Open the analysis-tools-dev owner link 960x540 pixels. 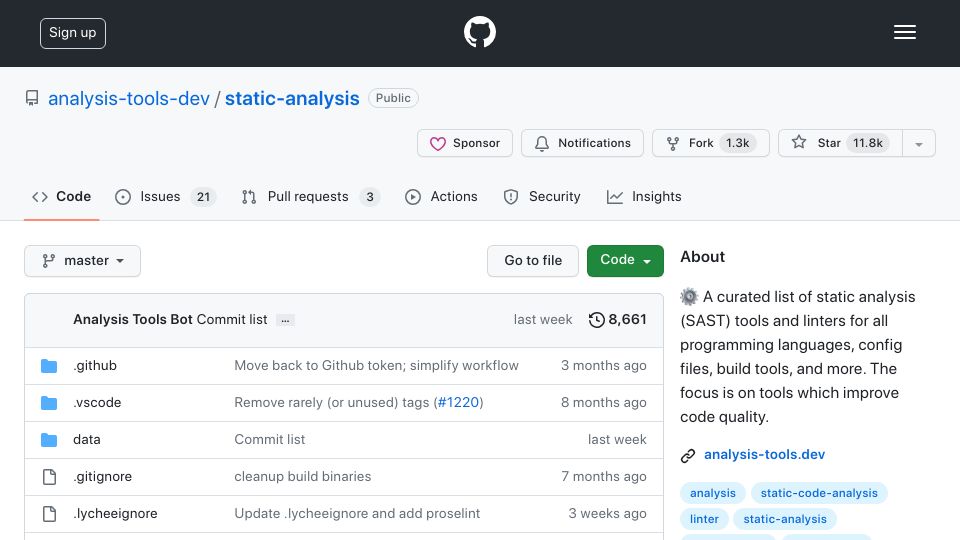coord(129,98)
